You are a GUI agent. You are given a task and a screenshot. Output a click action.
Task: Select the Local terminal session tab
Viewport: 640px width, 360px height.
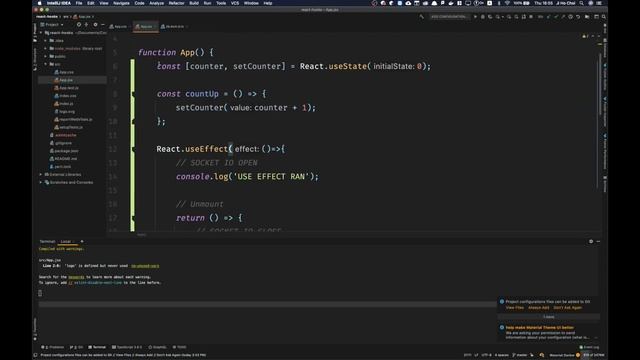66,242
